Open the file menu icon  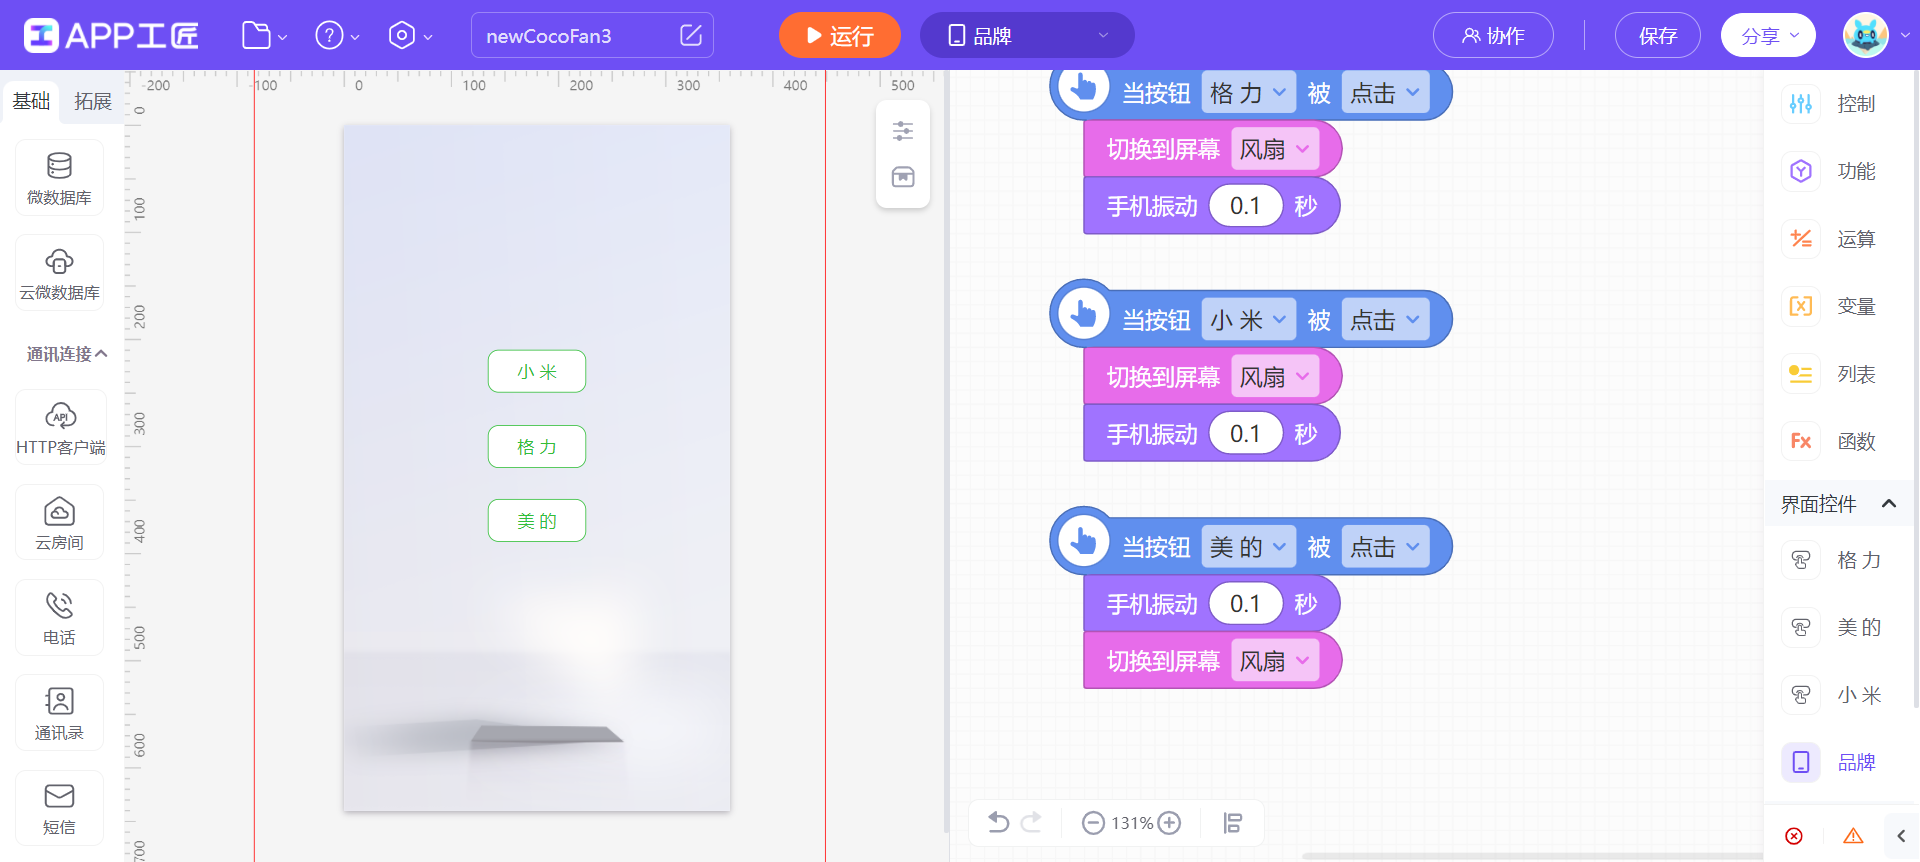point(264,36)
